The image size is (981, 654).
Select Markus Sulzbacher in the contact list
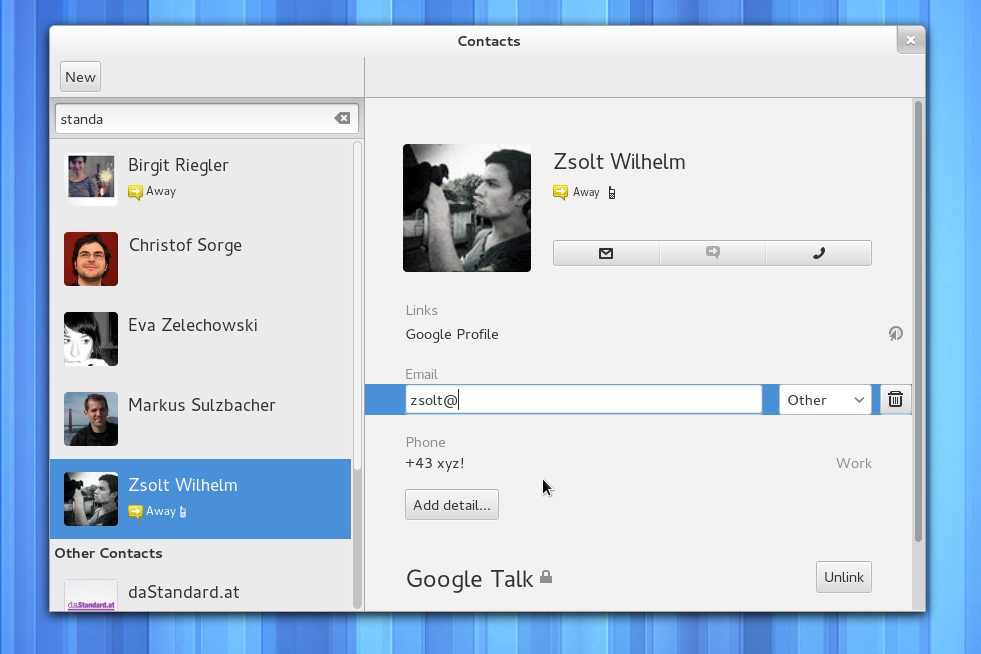[x=201, y=419]
